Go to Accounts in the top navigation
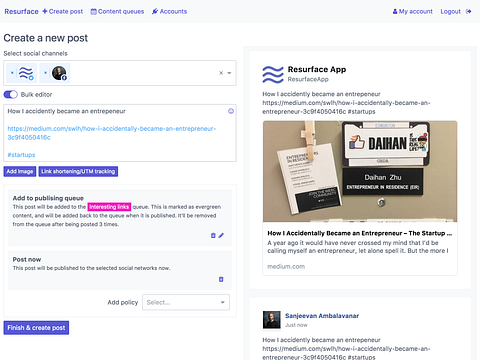The width and height of the screenshot is (480, 360). [169, 11]
